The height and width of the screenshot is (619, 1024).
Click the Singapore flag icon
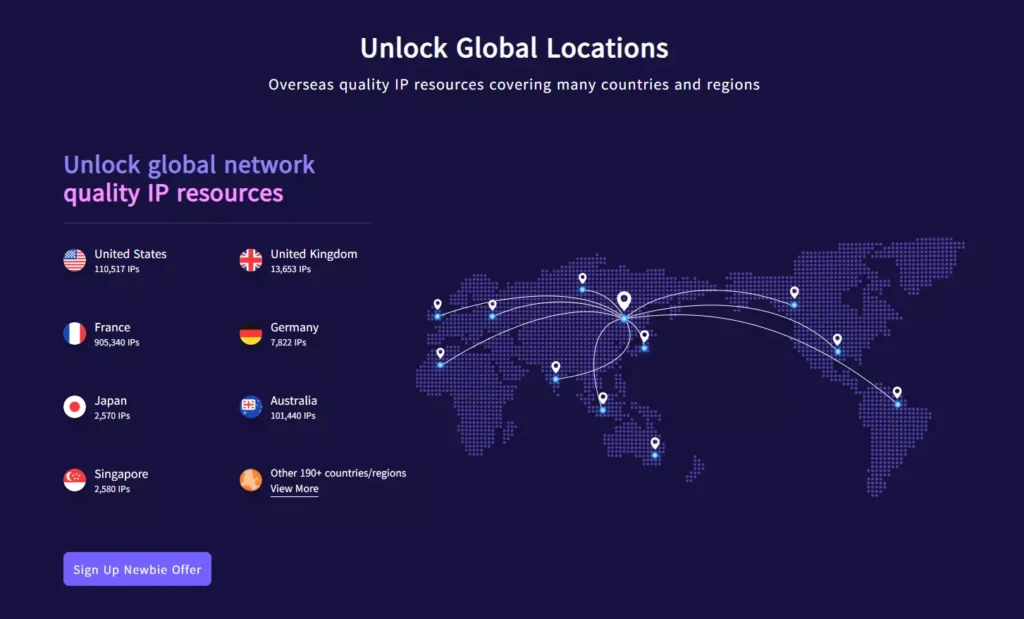(74, 480)
